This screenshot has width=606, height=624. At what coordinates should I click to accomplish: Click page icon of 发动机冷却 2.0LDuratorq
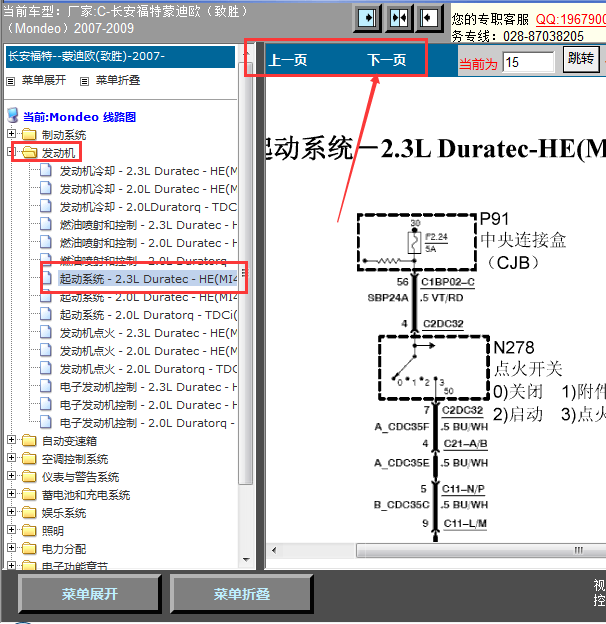(46, 206)
